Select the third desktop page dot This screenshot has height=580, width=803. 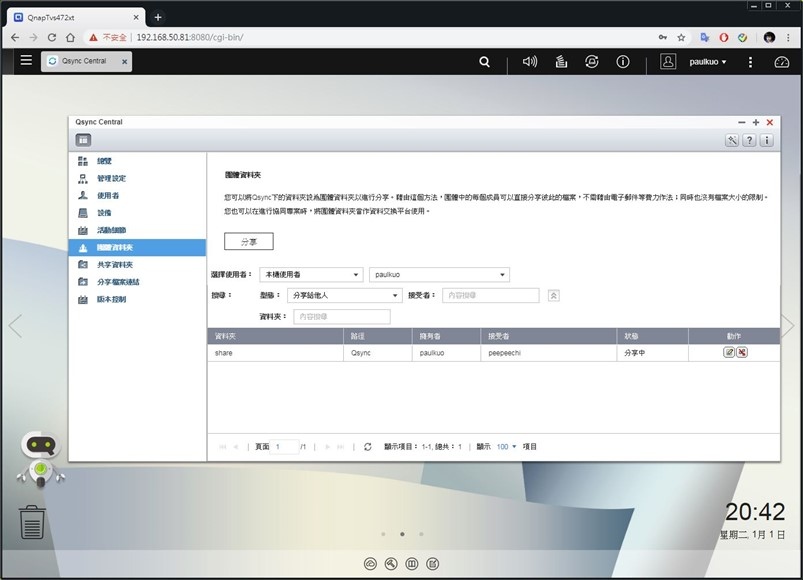click(421, 534)
